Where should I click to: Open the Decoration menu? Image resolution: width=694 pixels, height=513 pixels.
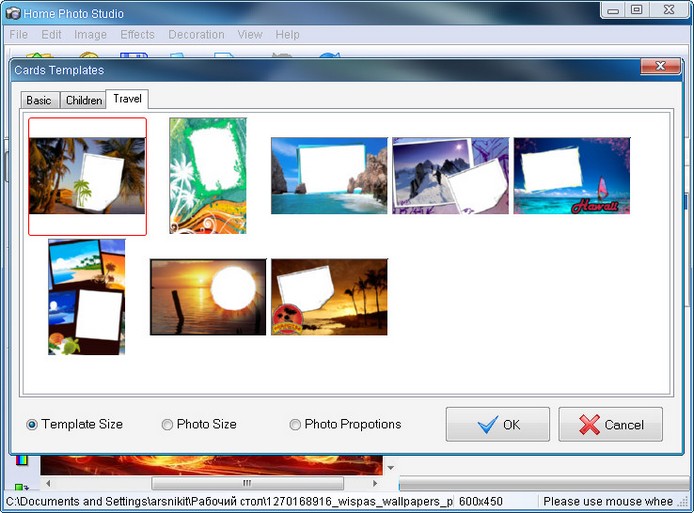196,34
